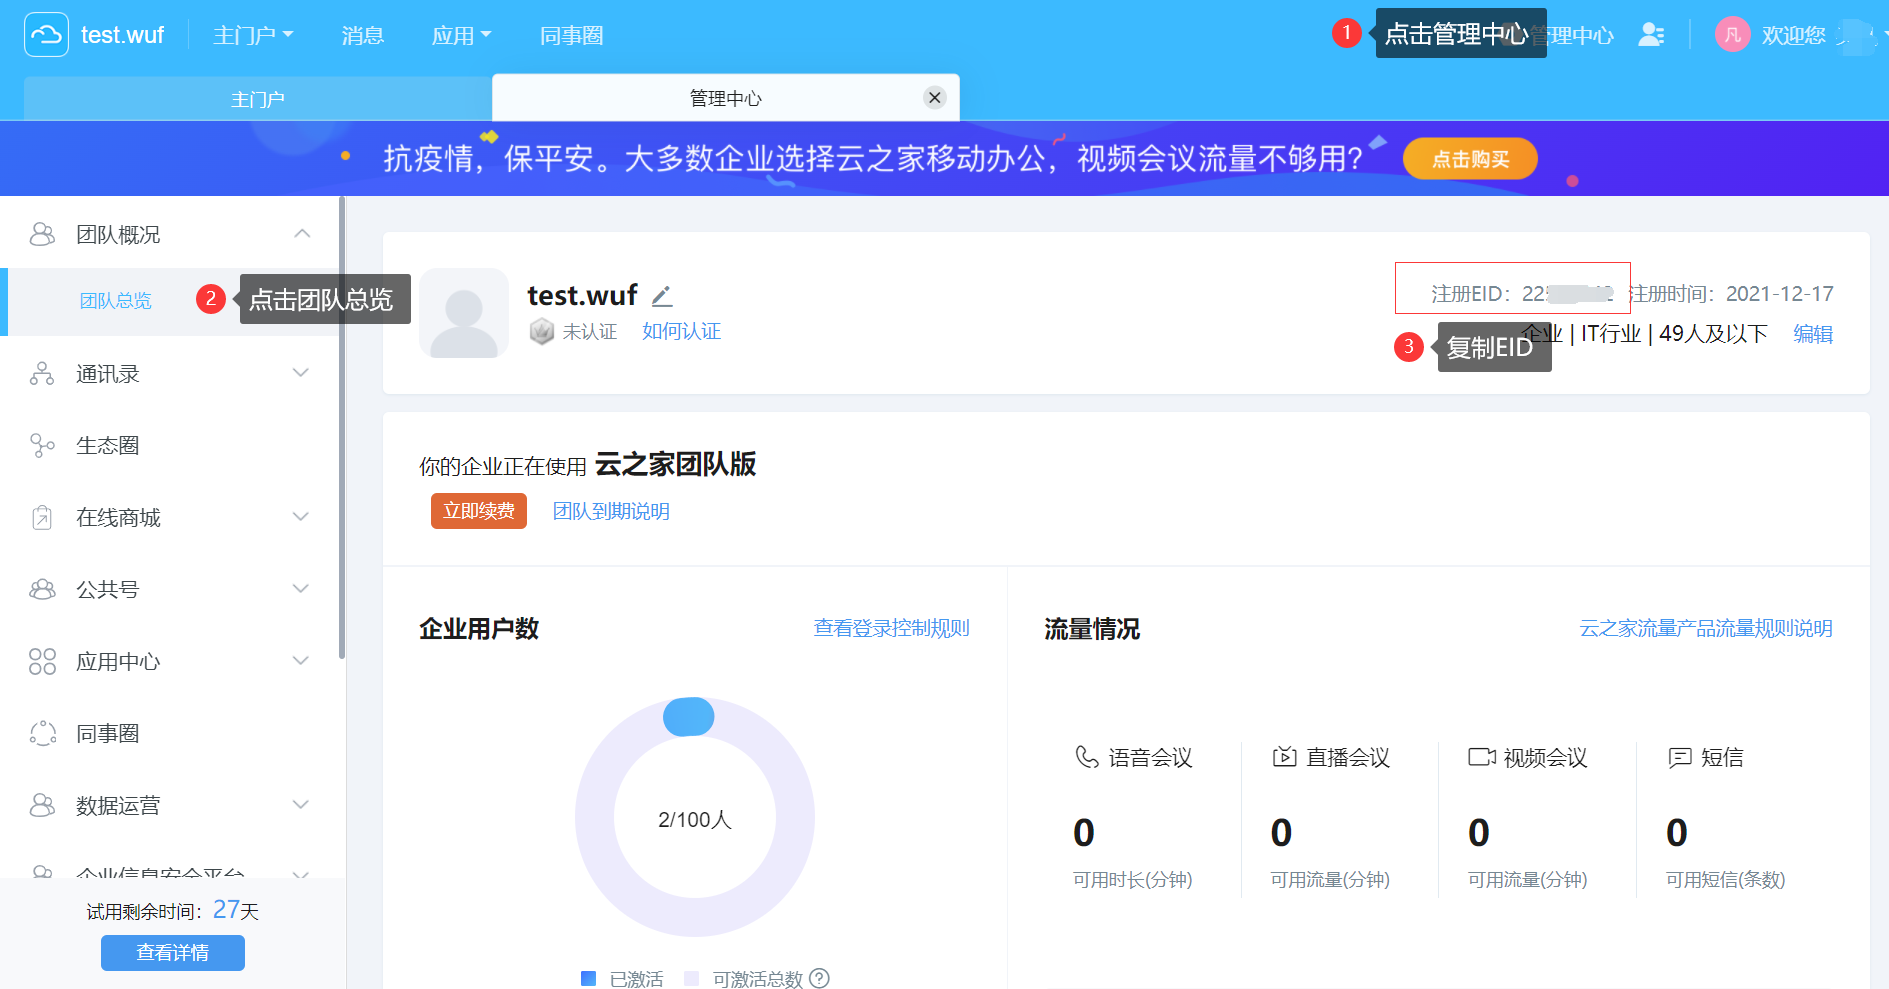Screen dimensions: 1889x989
Task: Click the test.wuf brand name in header
Action: [122, 35]
